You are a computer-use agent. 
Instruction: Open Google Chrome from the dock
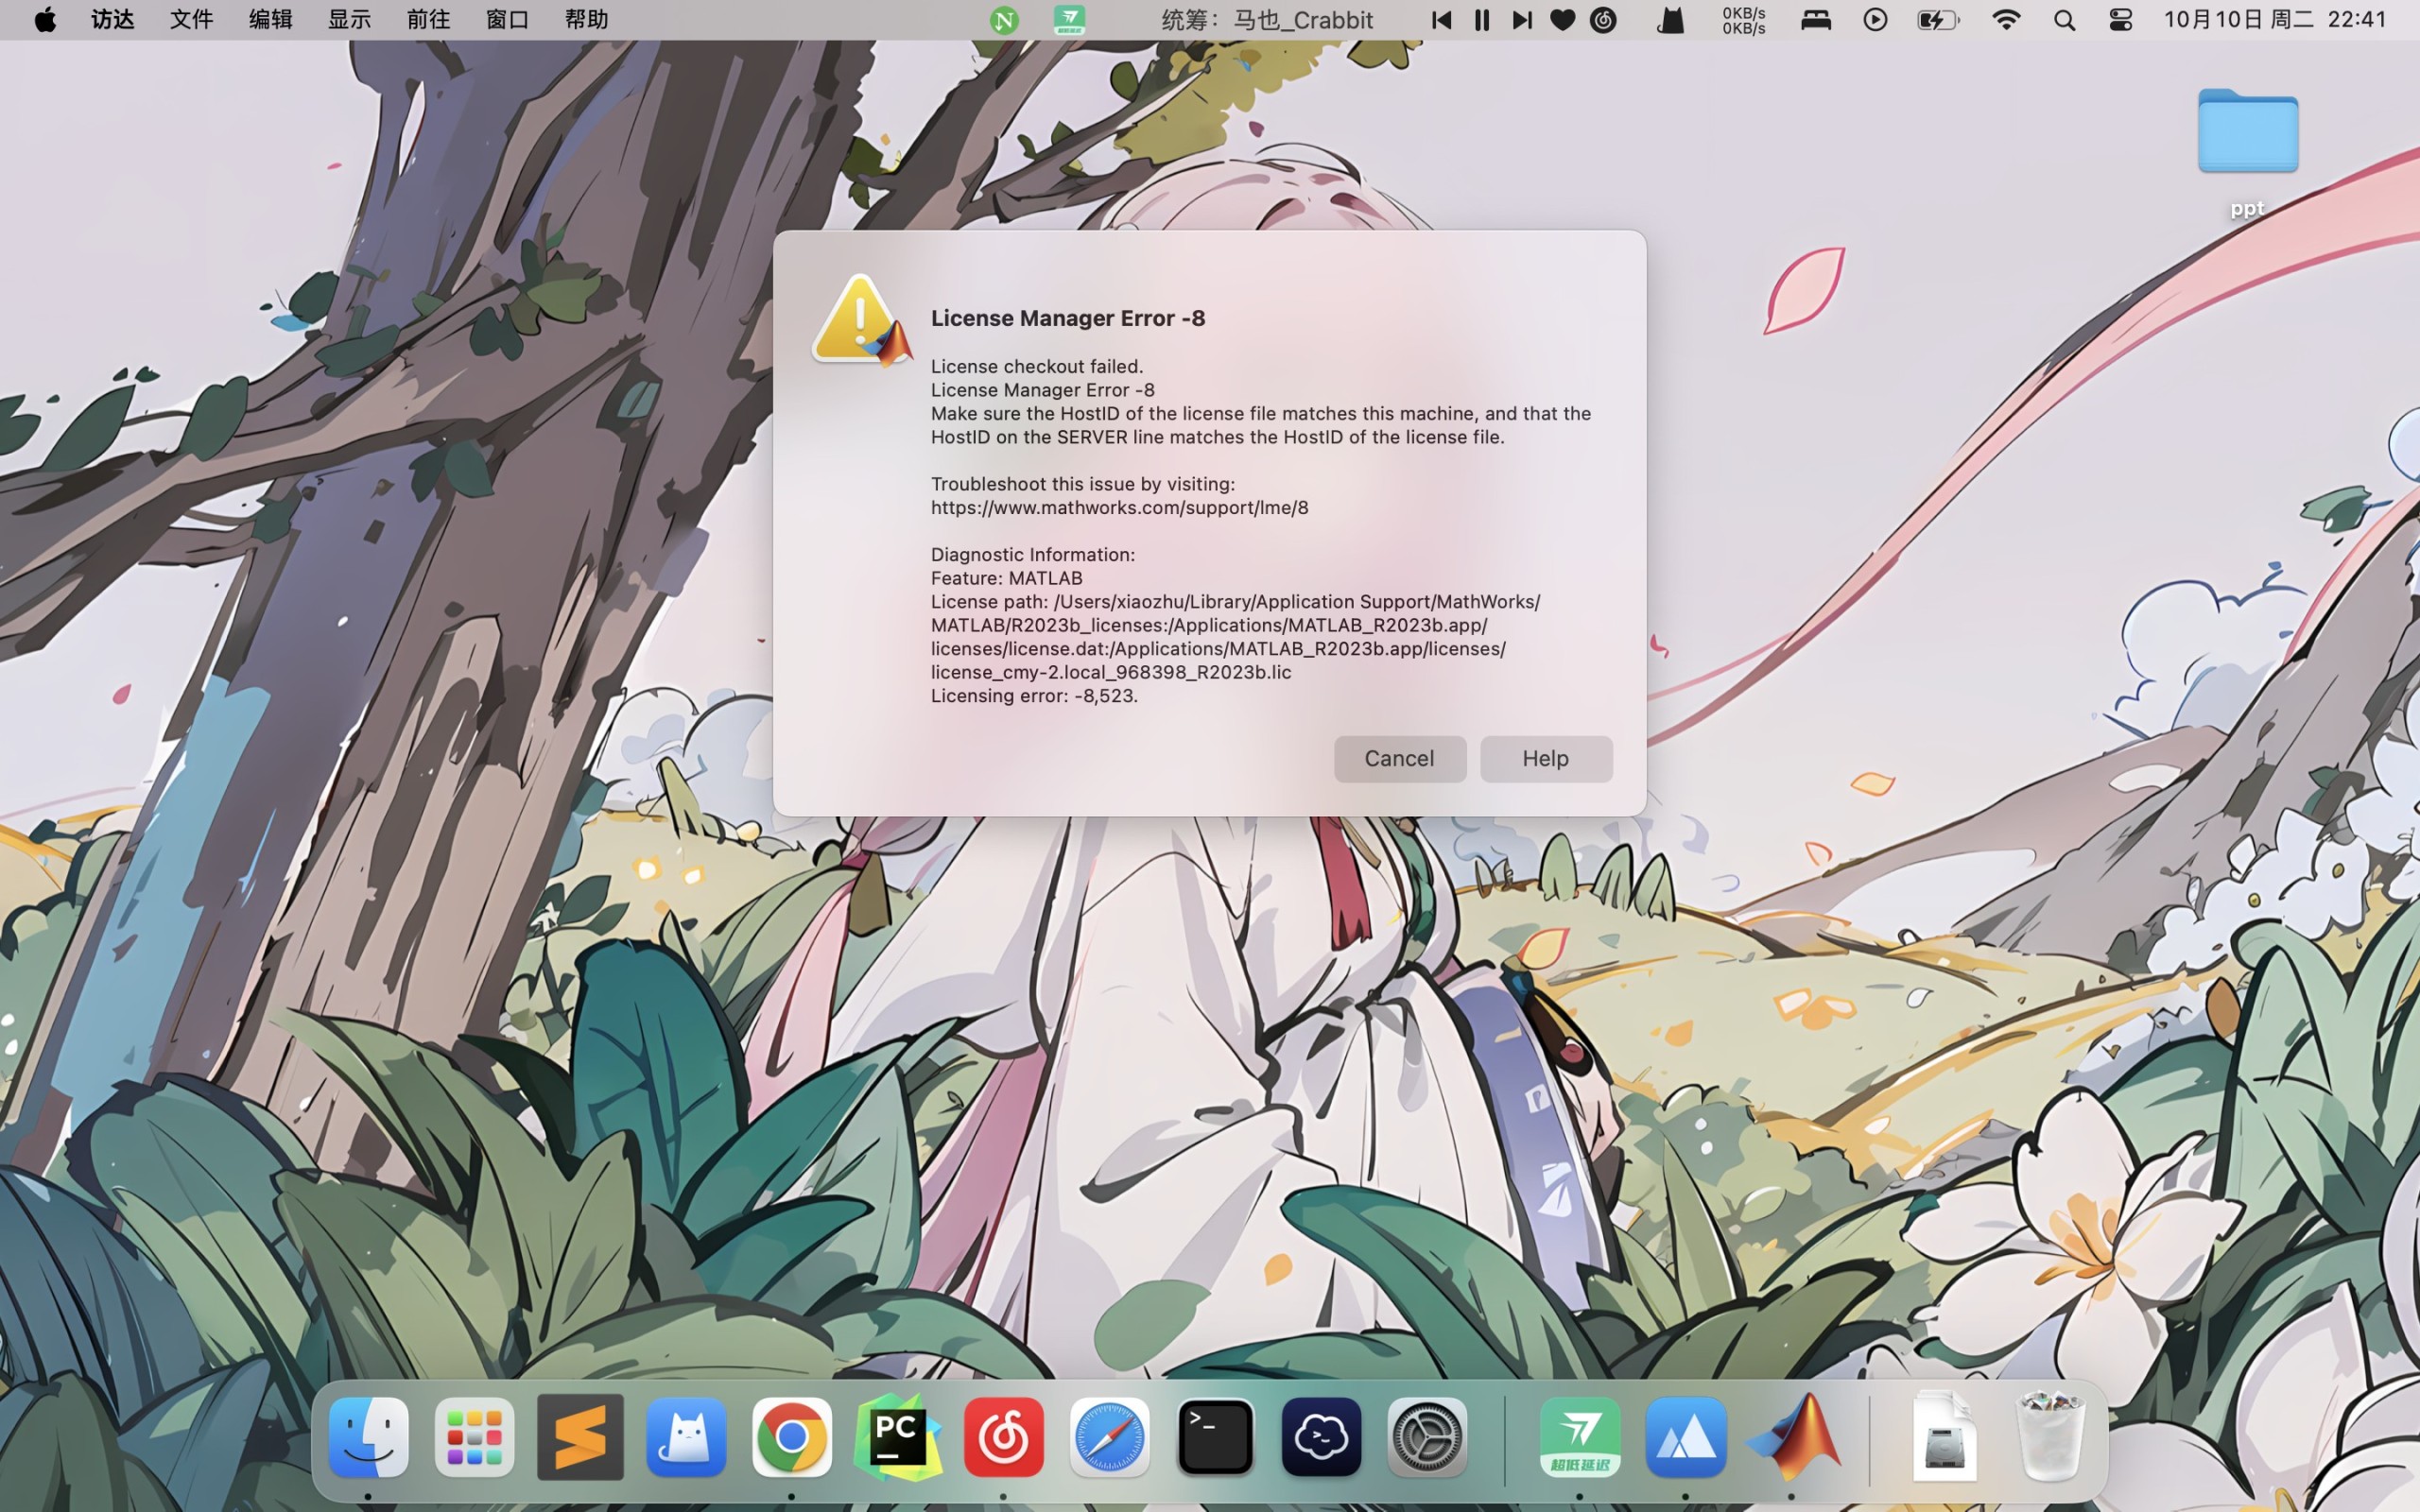click(x=791, y=1438)
